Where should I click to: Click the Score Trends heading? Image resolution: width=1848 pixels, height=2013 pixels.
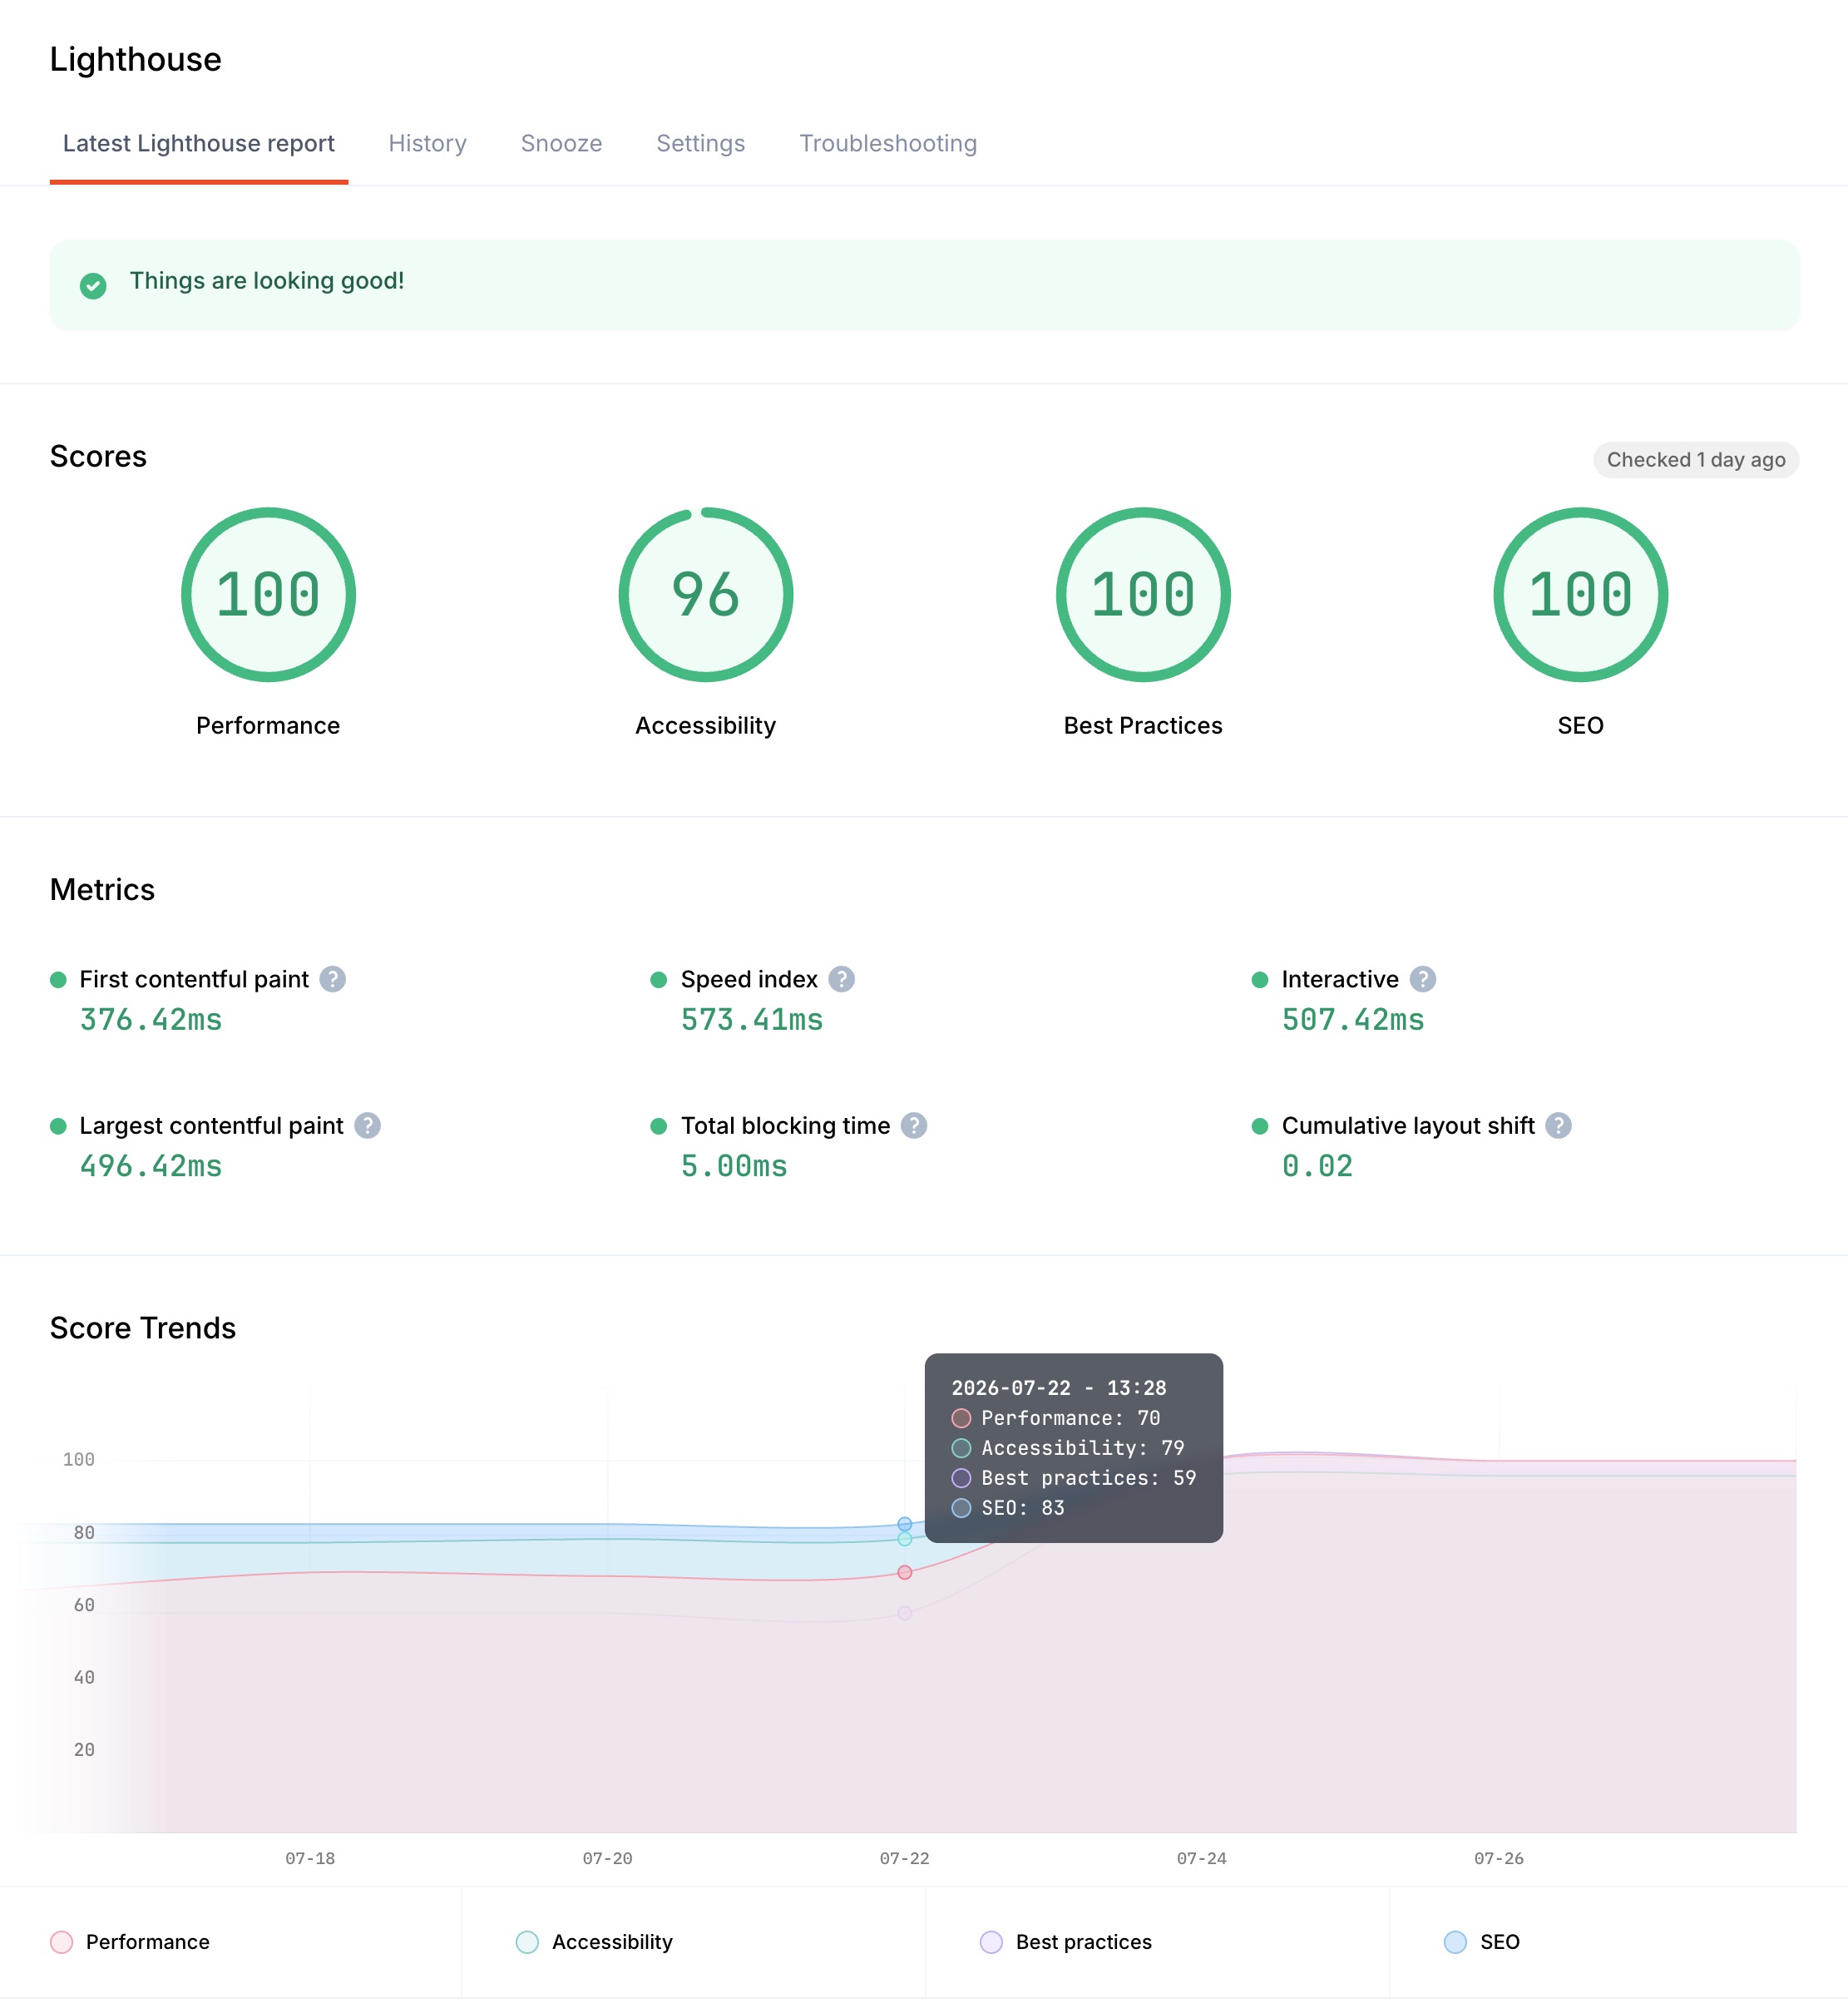click(143, 1328)
